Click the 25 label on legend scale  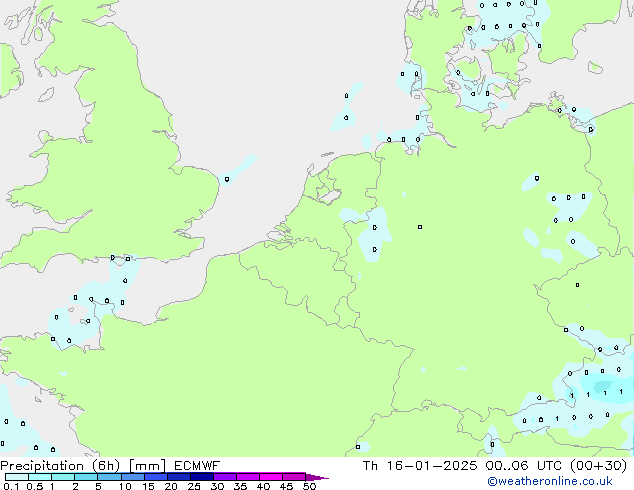click(x=194, y=487)
